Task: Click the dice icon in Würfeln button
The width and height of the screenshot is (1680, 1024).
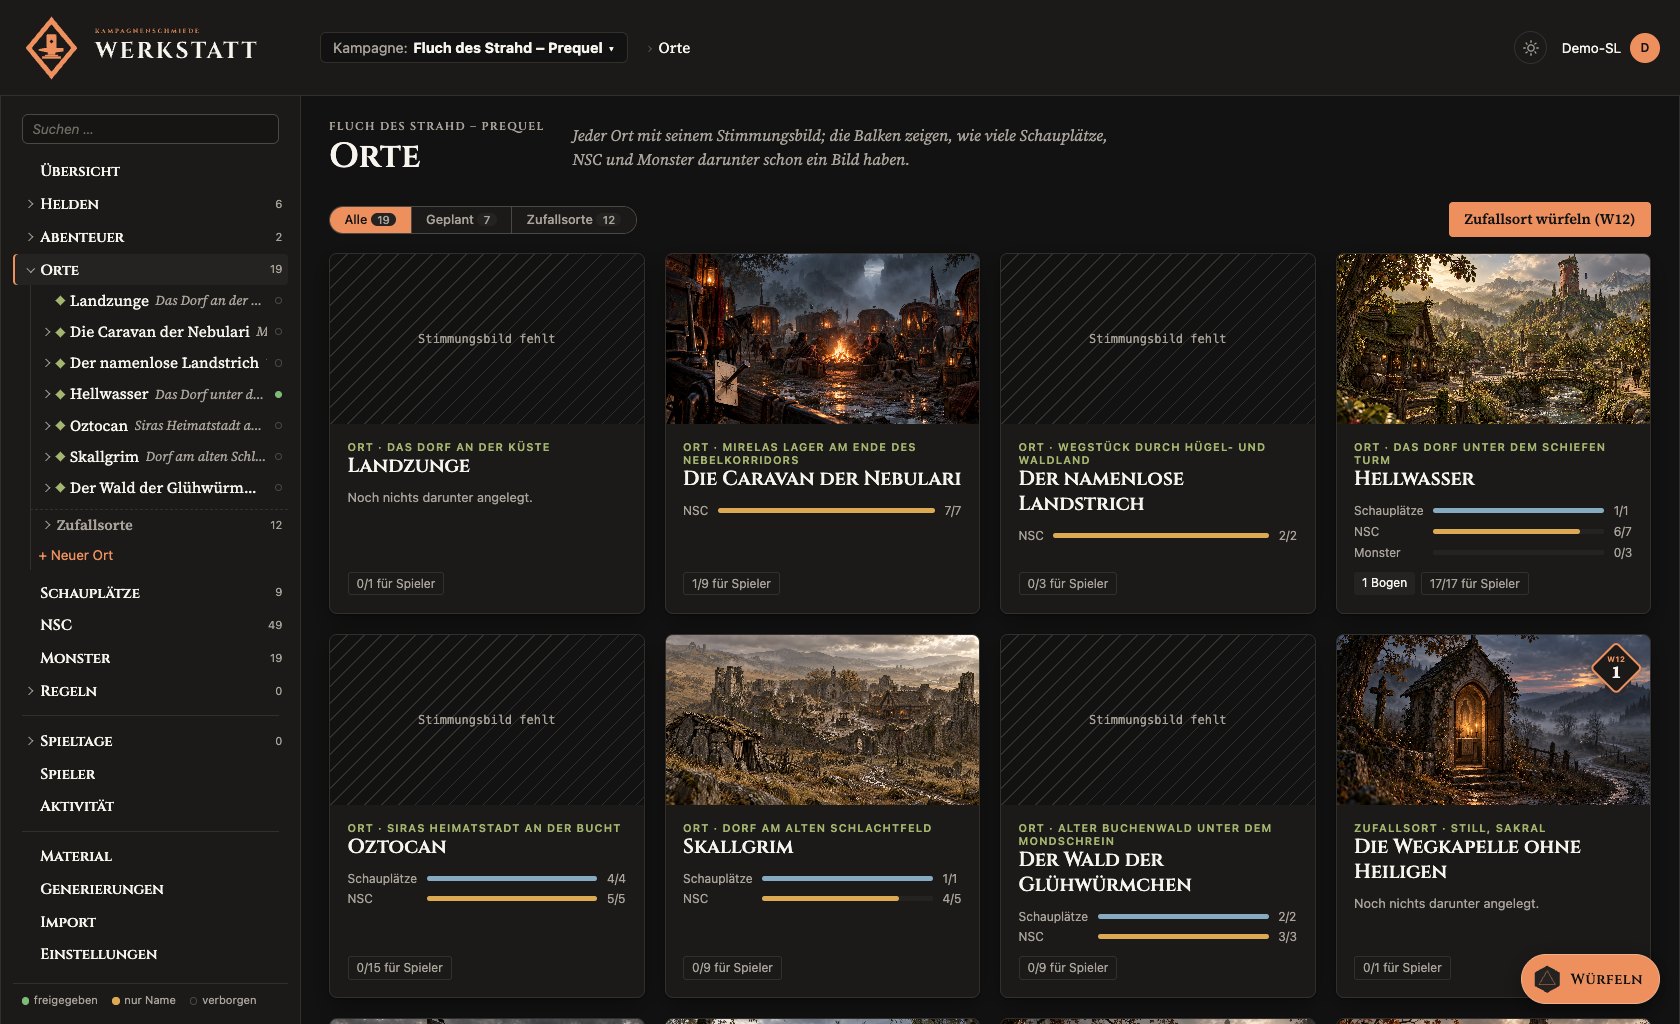Action: 1547,979
